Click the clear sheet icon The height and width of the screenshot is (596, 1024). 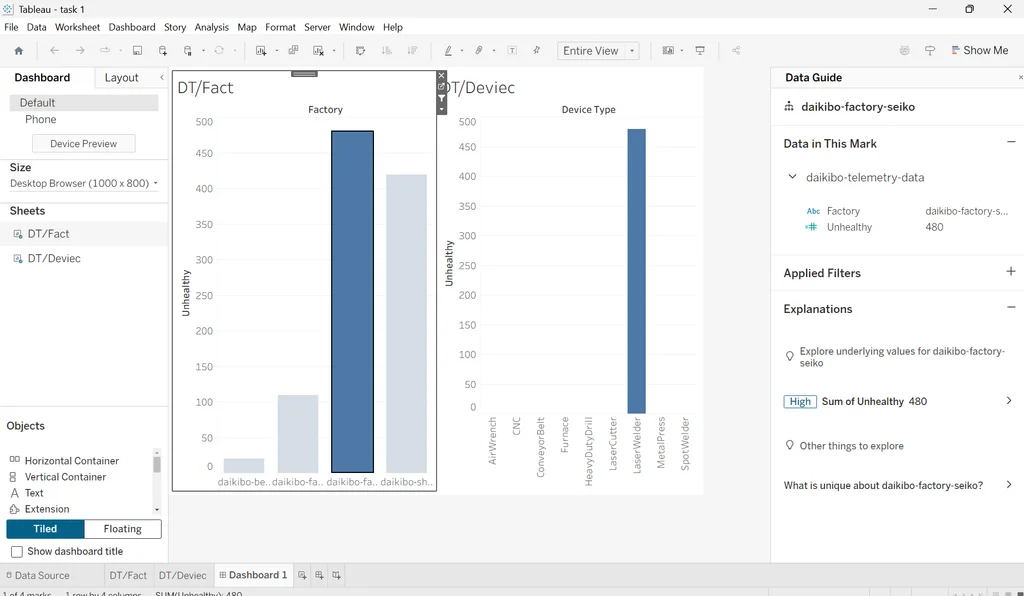click(x=318, y=50)
